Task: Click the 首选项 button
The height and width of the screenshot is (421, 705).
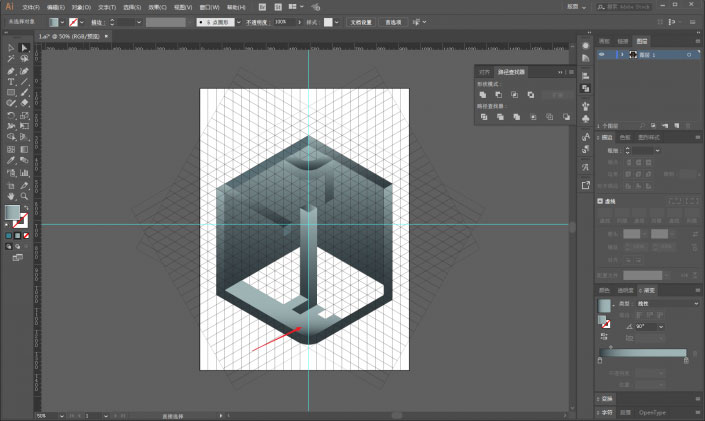Action: click(x=393, y=22)
